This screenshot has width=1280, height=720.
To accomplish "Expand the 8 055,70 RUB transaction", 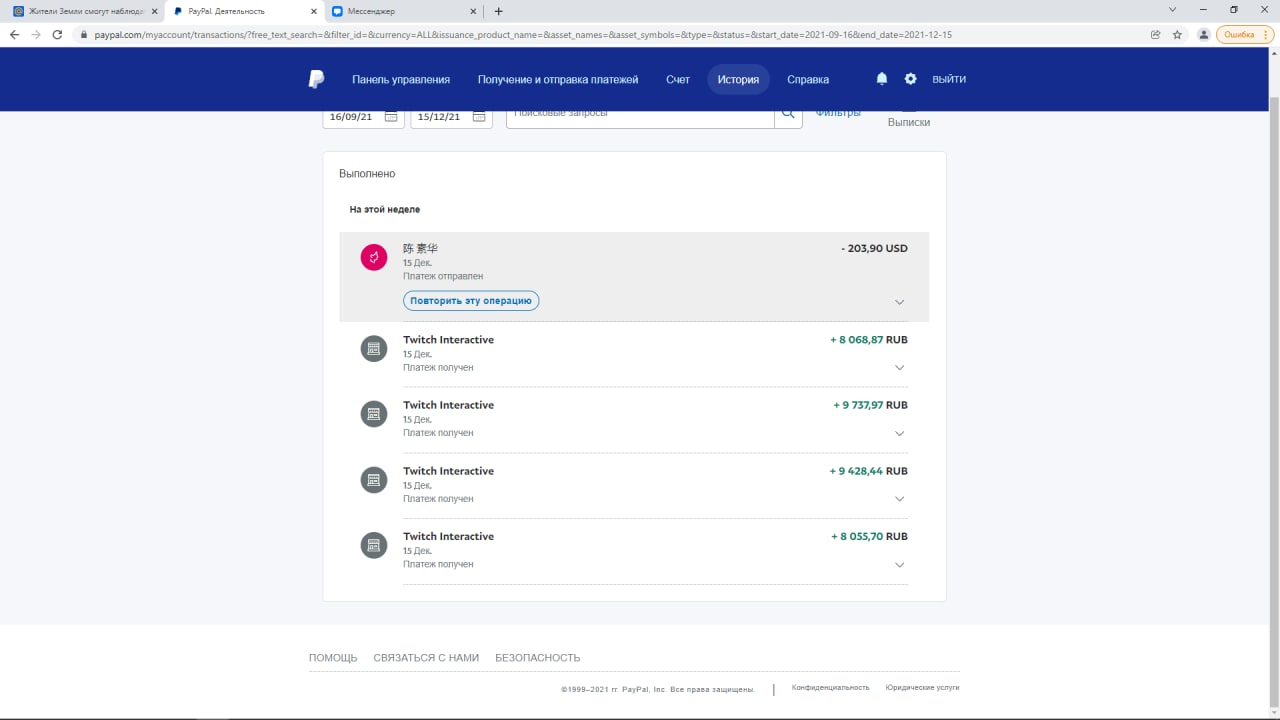I will pyautogui.click(x=899, y=565).
